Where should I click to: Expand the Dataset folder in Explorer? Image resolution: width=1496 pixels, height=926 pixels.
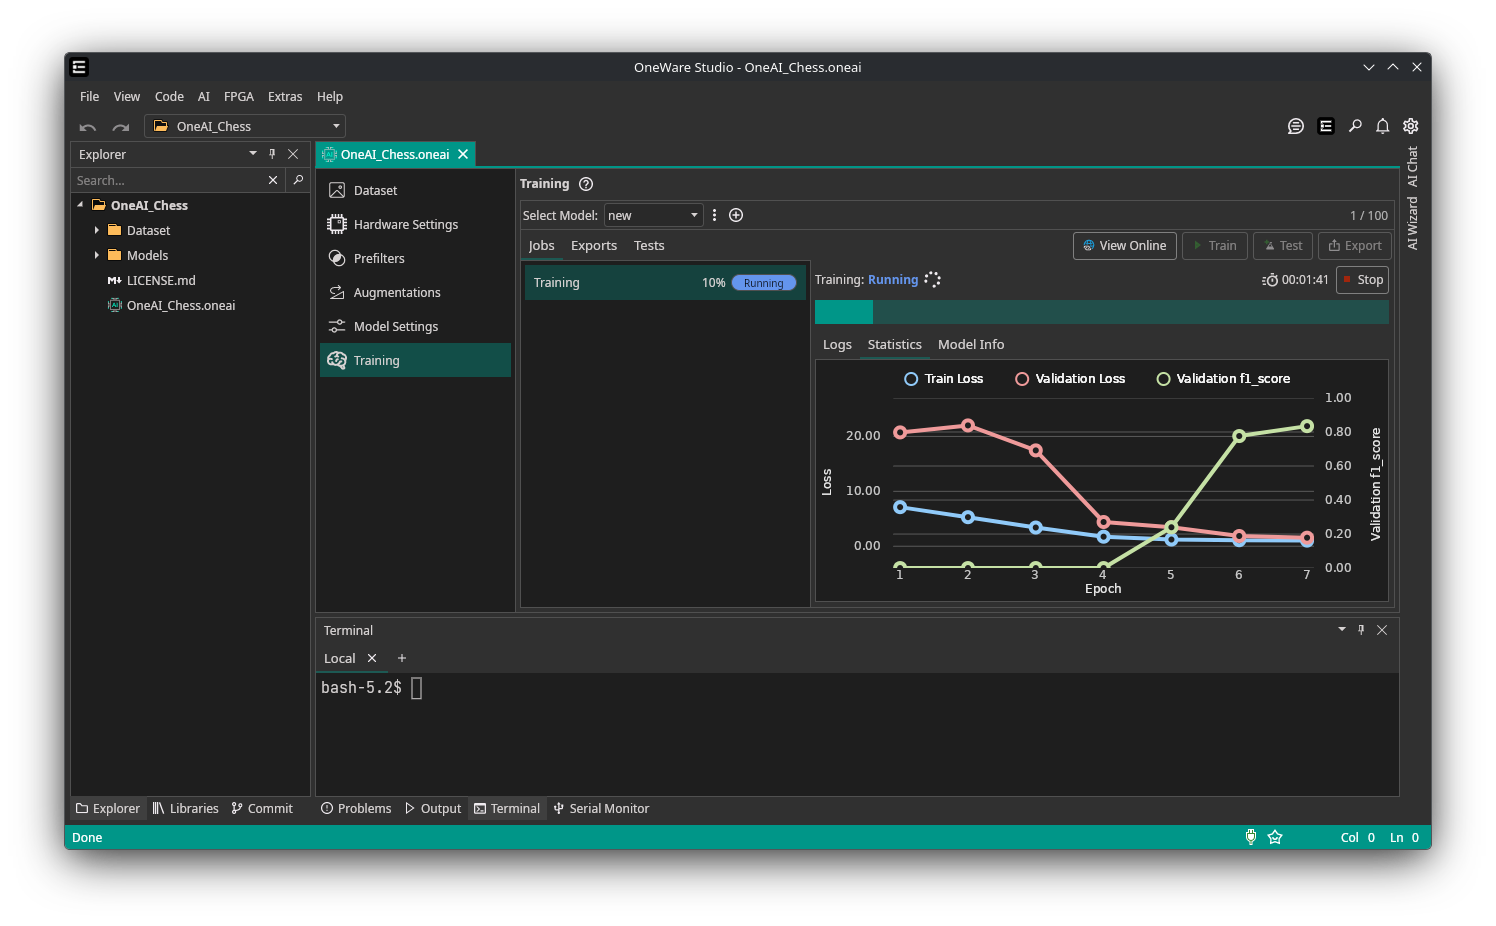(x=97, y=230)
